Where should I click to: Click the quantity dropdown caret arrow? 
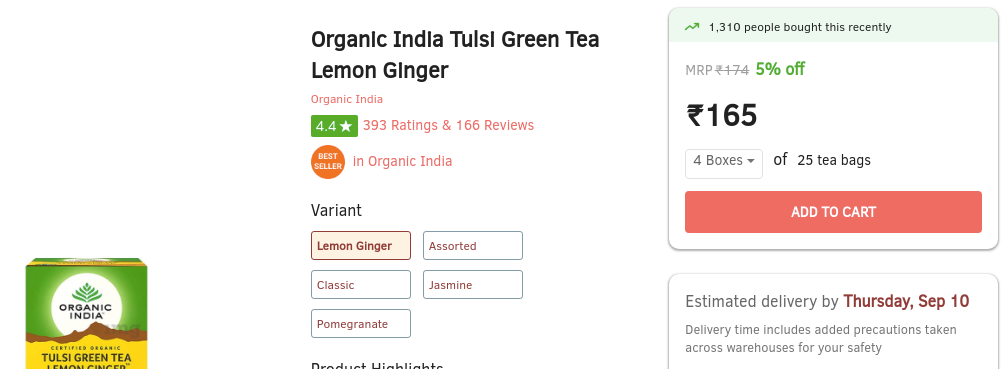point(751,161)
